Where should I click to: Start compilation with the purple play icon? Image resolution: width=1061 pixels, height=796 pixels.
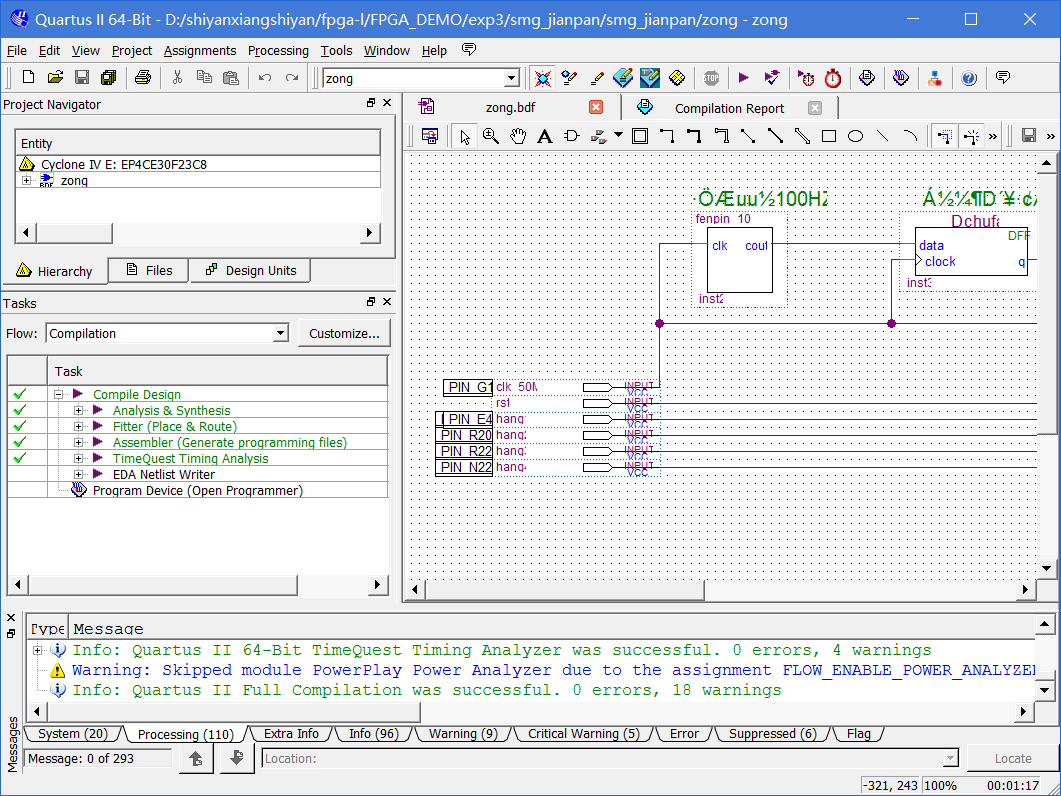[744, 78]
